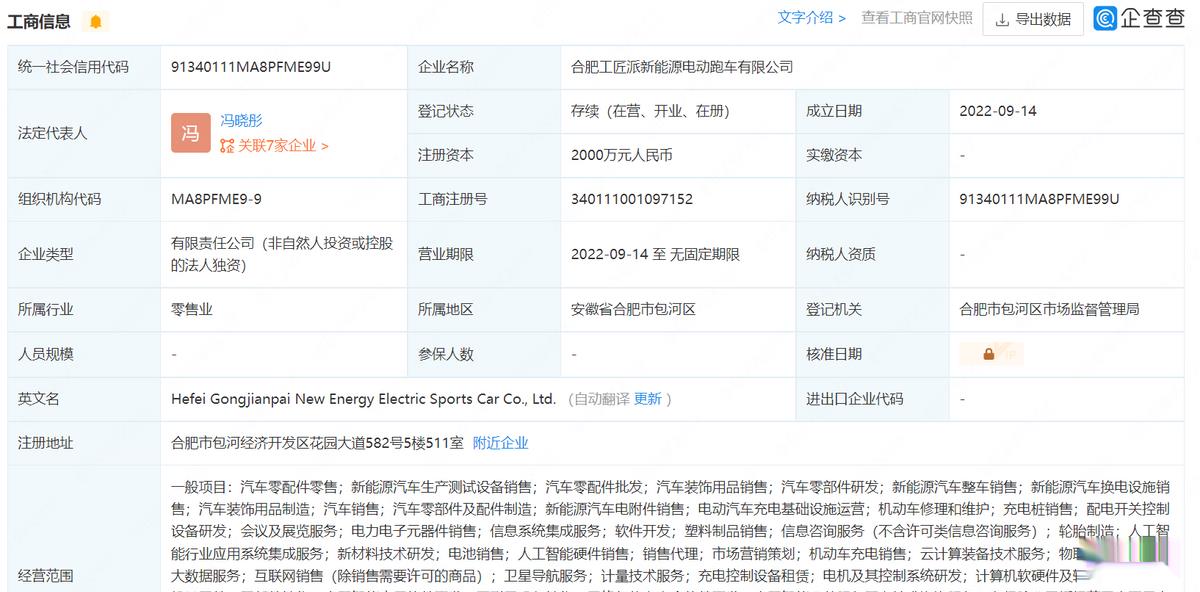Select registered capital 2000万元人民币

(622, 155)
